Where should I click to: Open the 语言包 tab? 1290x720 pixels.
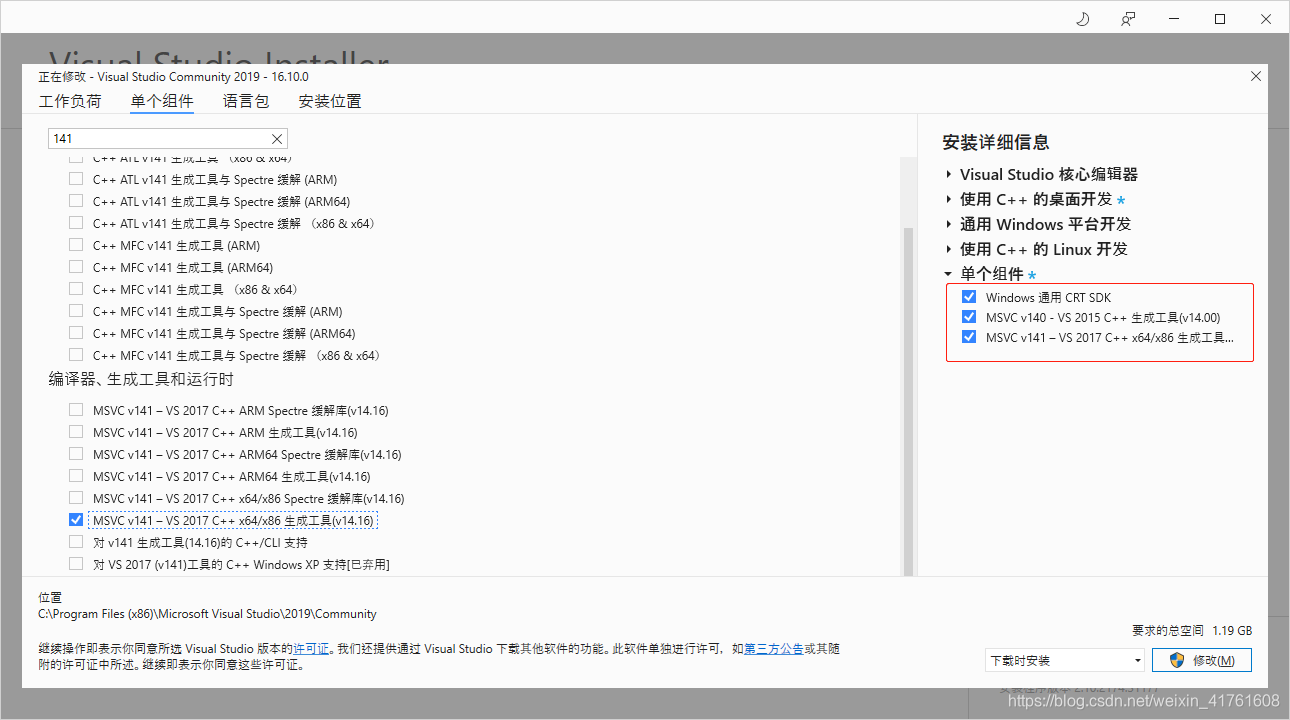pos(246,101)
